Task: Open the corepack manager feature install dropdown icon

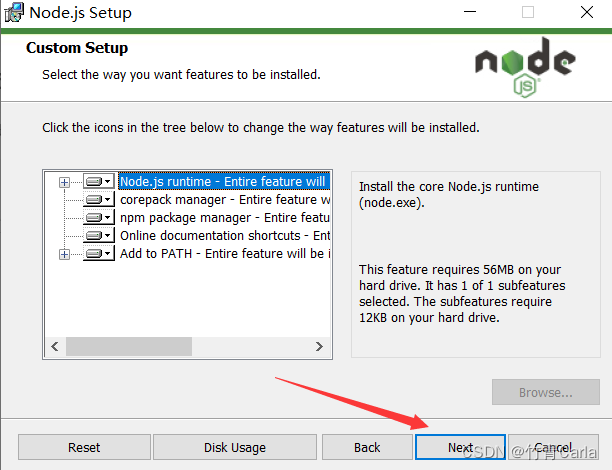Action: click(99, 199)
